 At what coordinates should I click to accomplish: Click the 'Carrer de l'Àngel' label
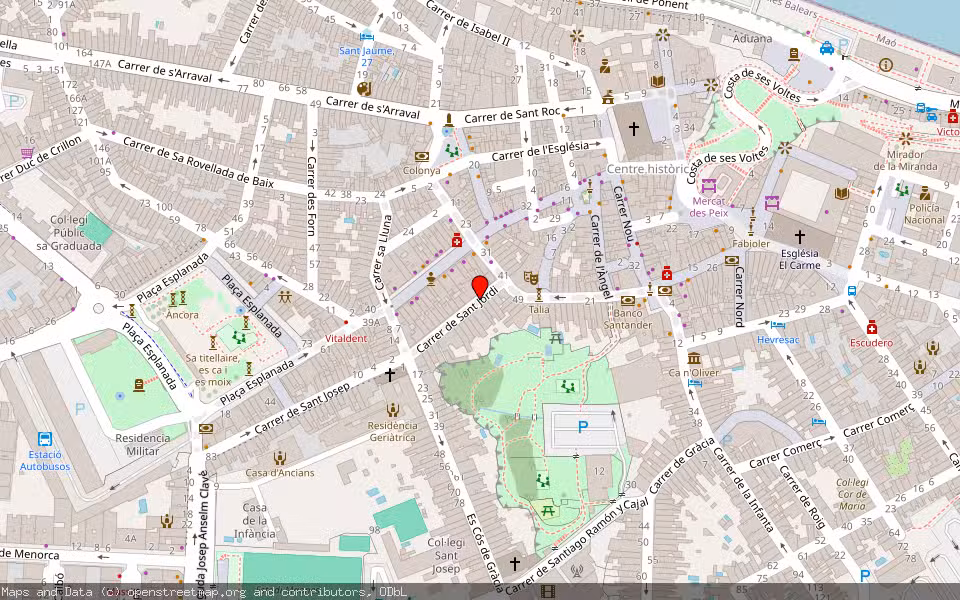(x=601, y=257)
